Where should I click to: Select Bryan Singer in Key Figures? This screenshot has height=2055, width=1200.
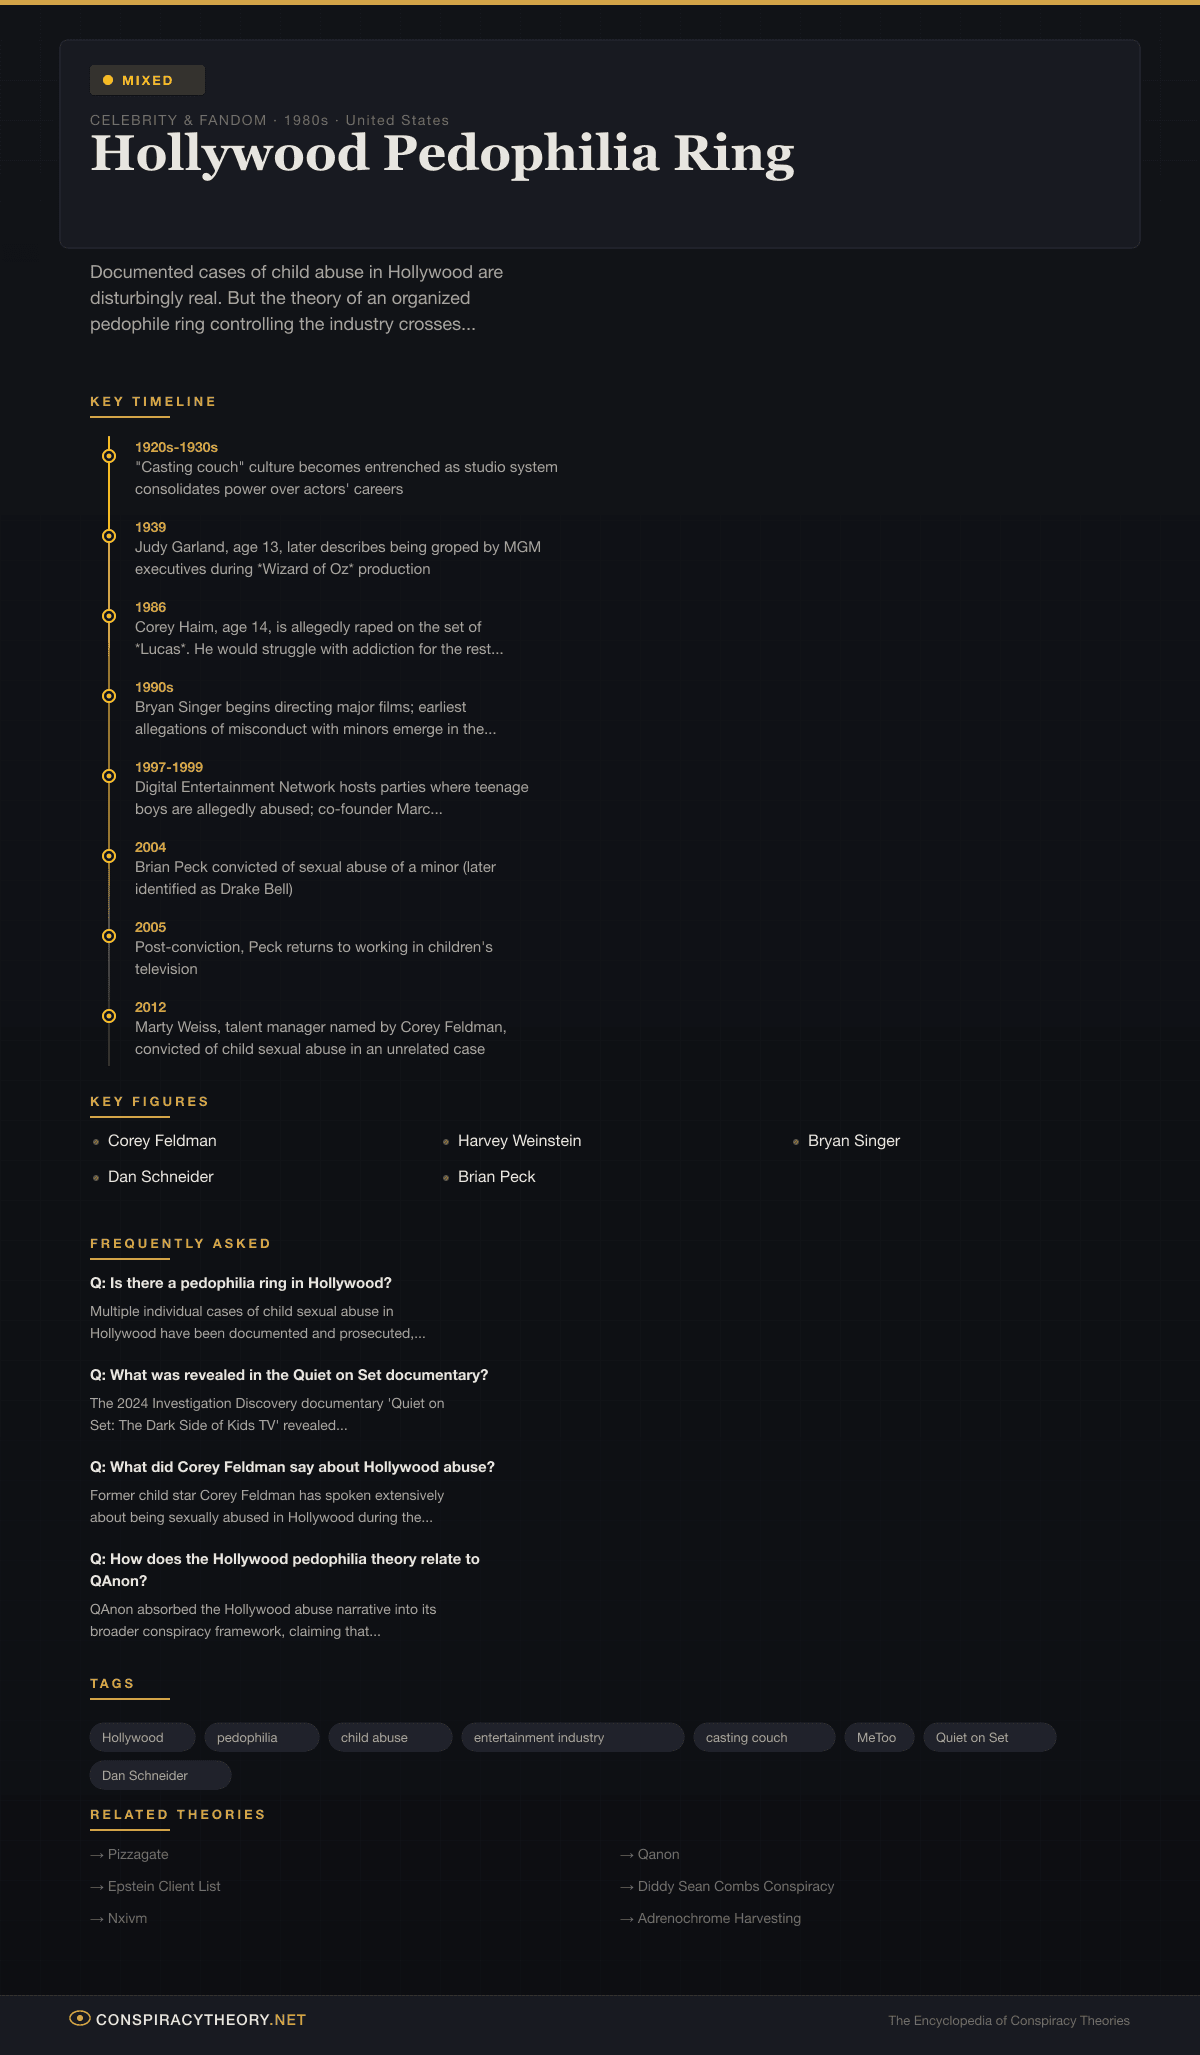(853, 1141)
